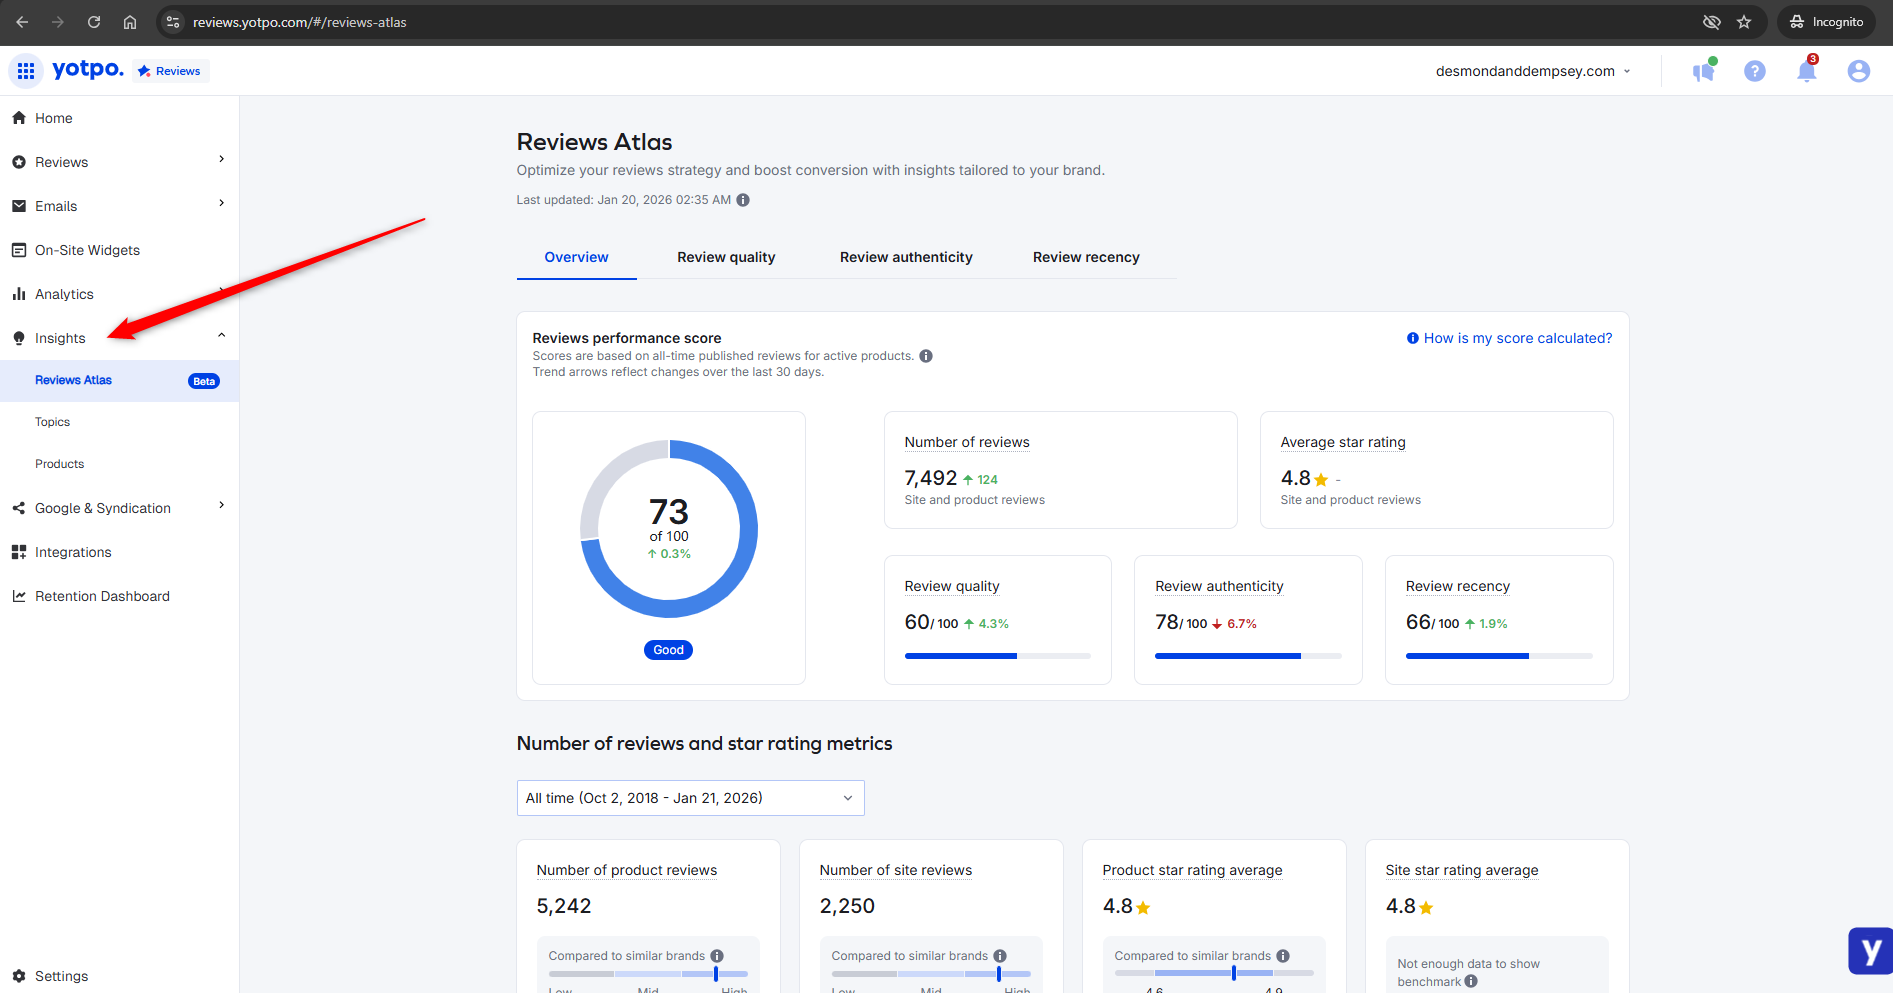Click How is my score calculated link
This screenshot has width=1893, height=993.
pyautogui.click(x=1509, y=338)
